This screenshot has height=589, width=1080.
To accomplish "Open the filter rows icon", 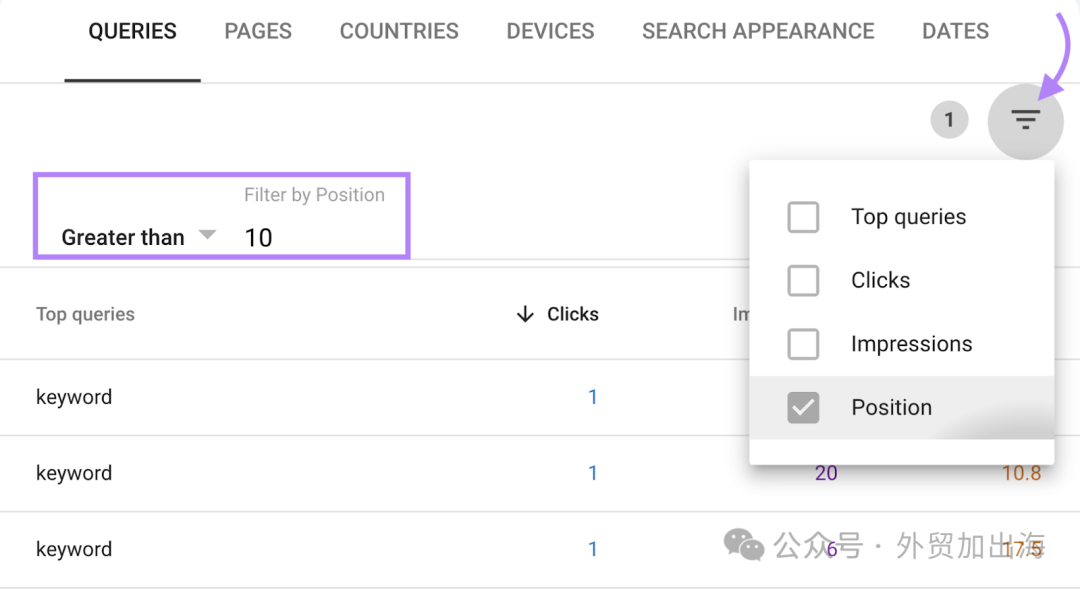I will tap(1026, 121).
